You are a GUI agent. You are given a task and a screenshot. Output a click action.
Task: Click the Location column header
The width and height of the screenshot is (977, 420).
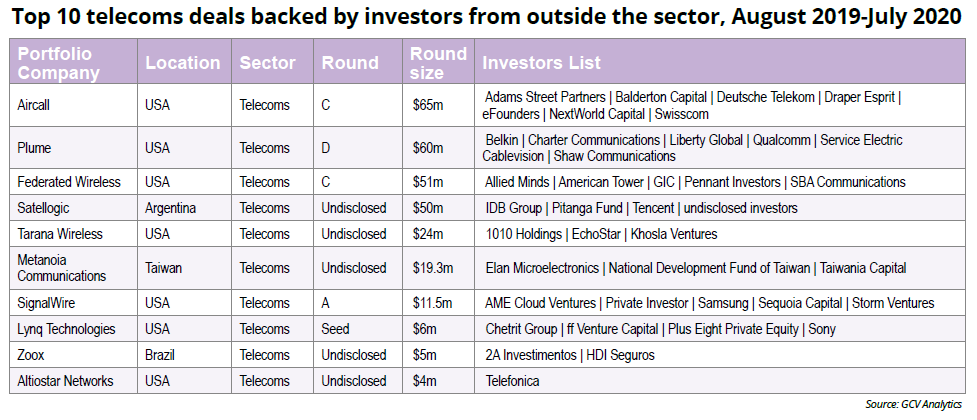pyautogui.click(x=183, y=62)
